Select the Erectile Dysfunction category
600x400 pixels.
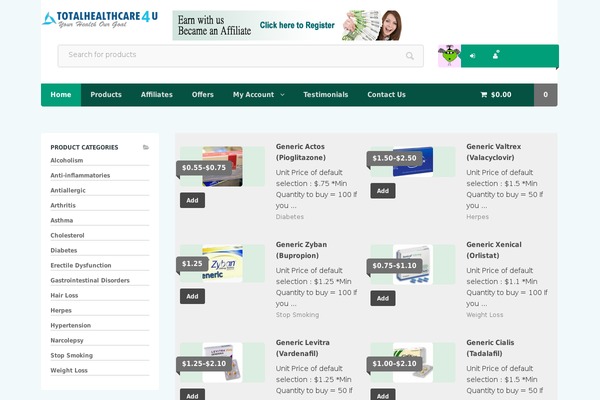coord(81,265)
